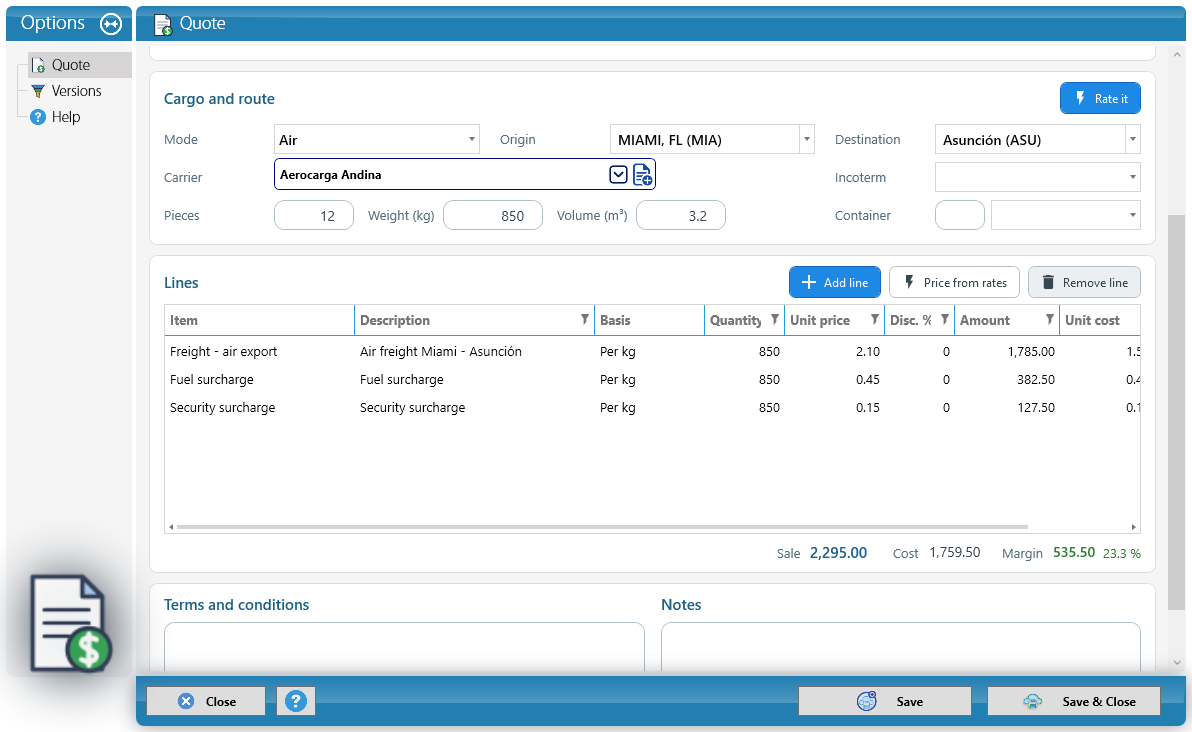
Task: Click the blue question mark help button
Action: pos(296,701)
